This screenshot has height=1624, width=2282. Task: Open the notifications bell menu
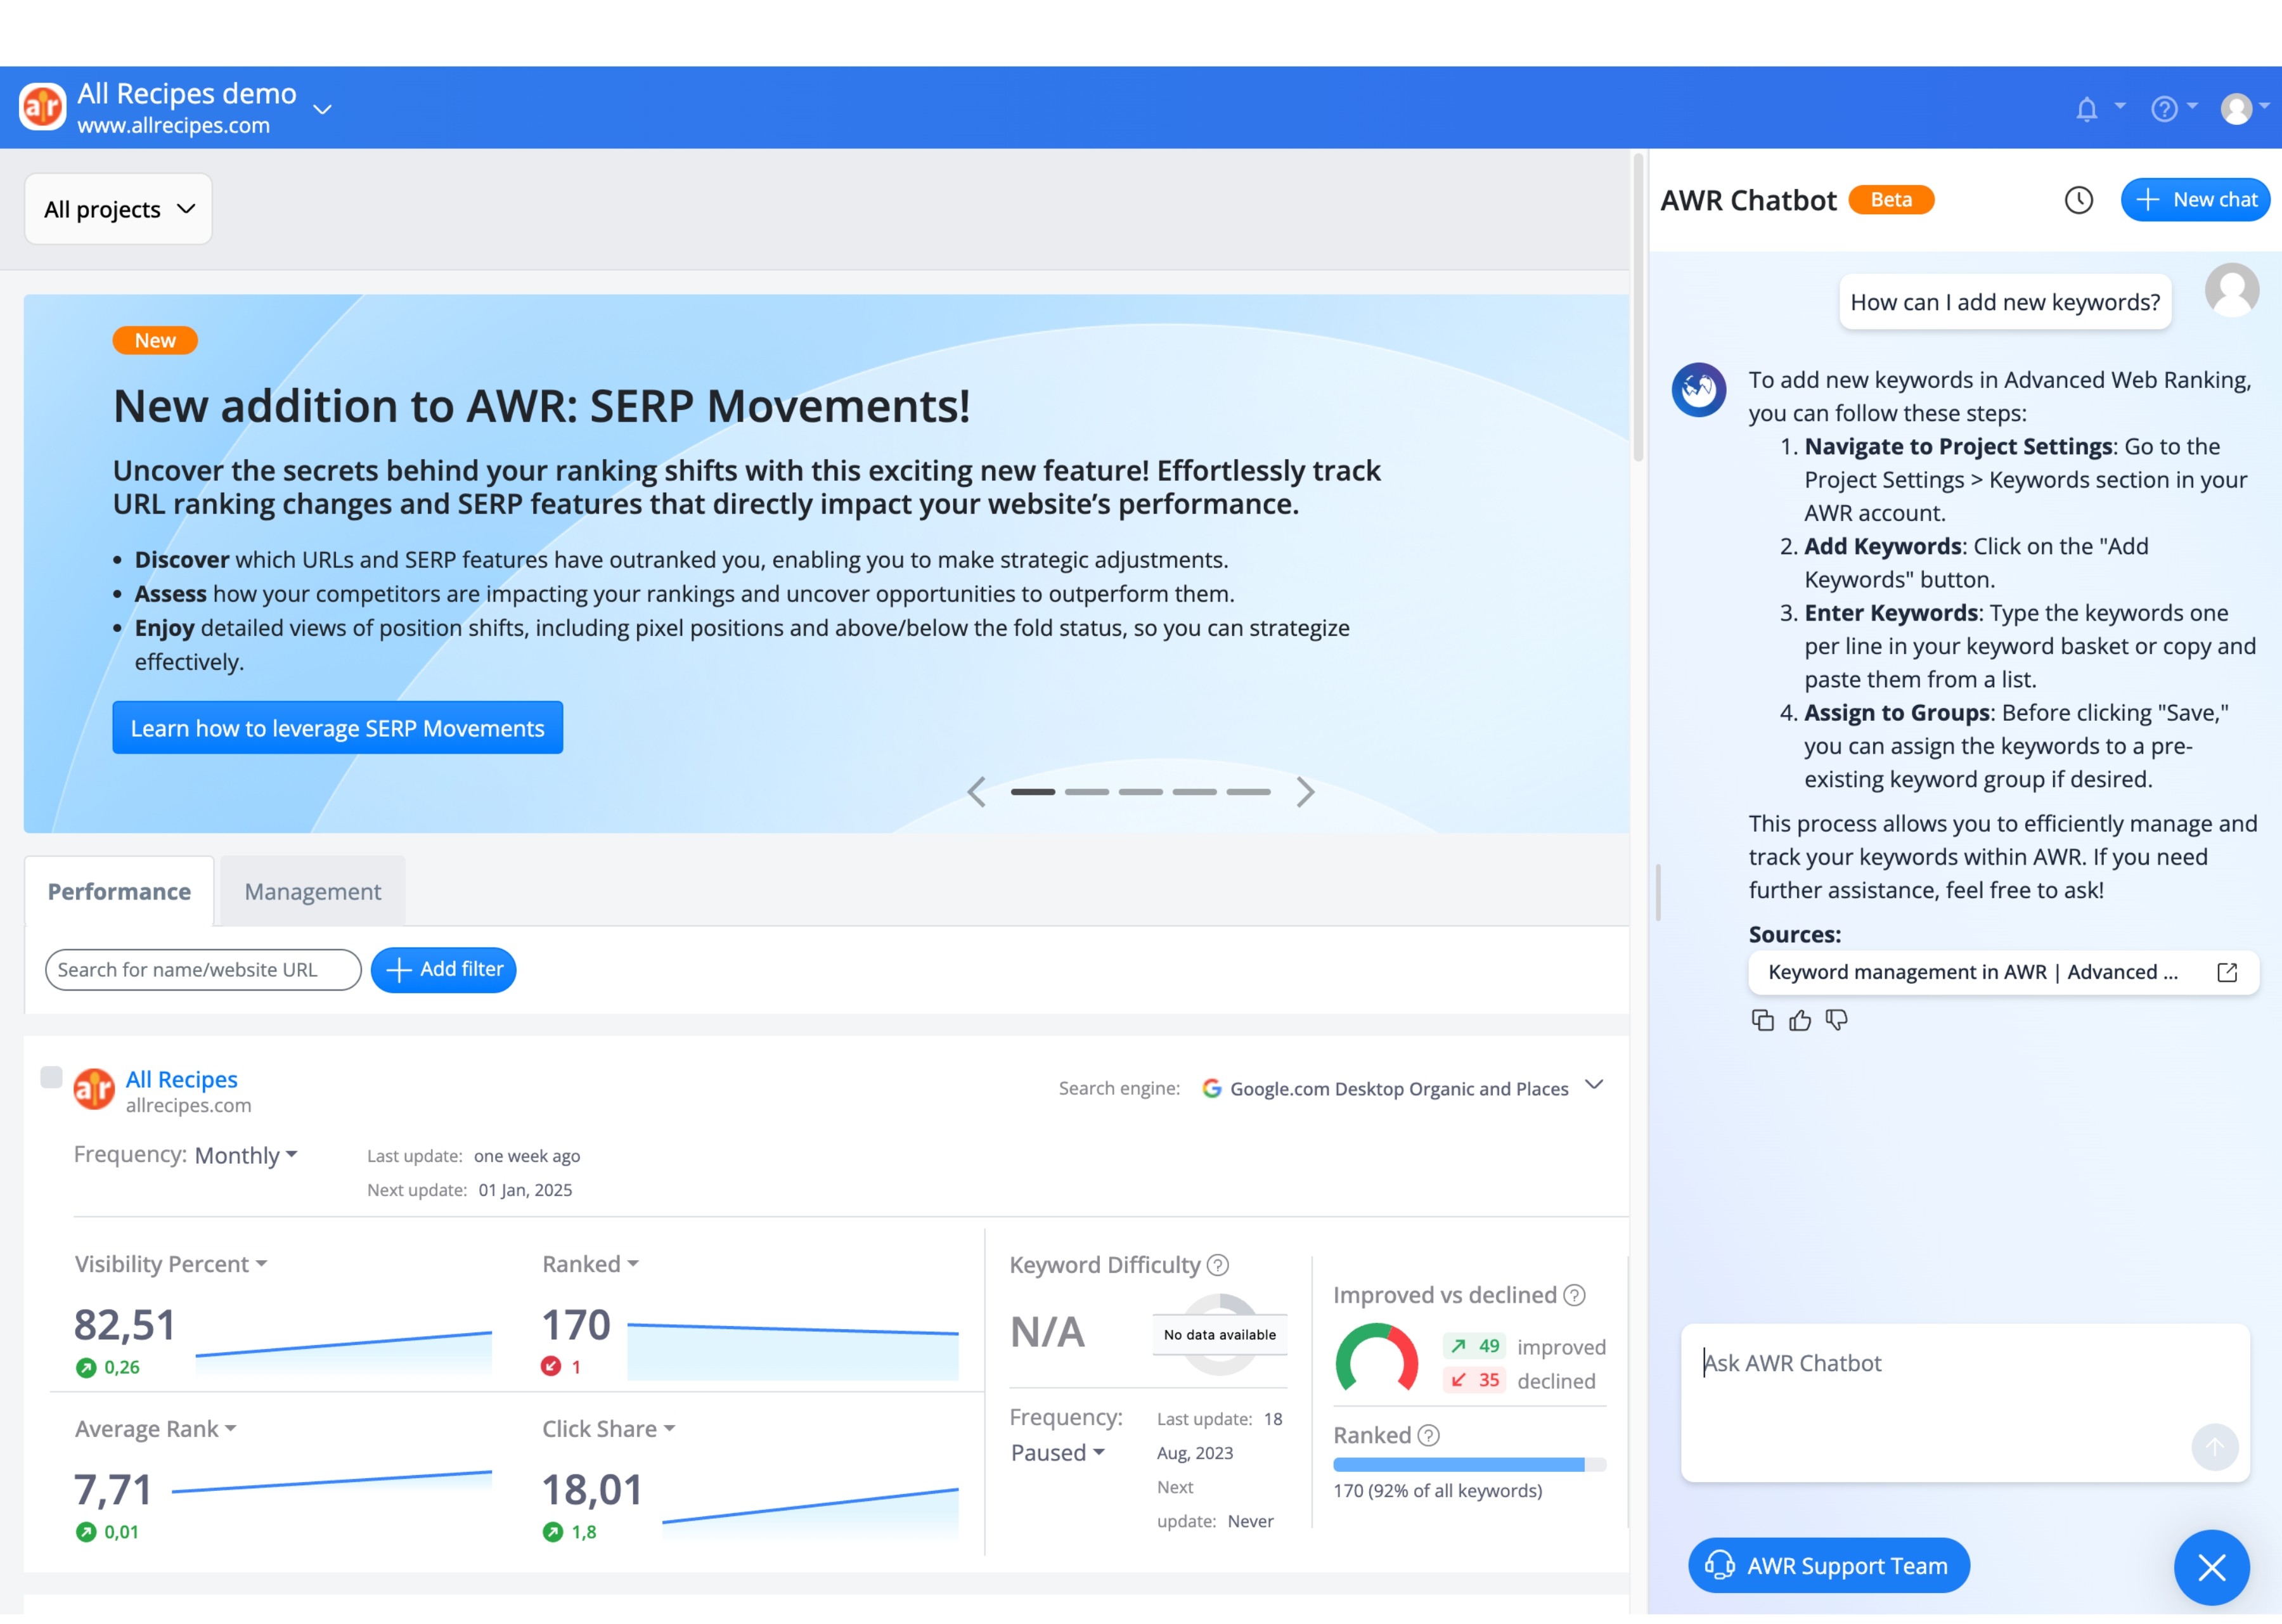2087,108
